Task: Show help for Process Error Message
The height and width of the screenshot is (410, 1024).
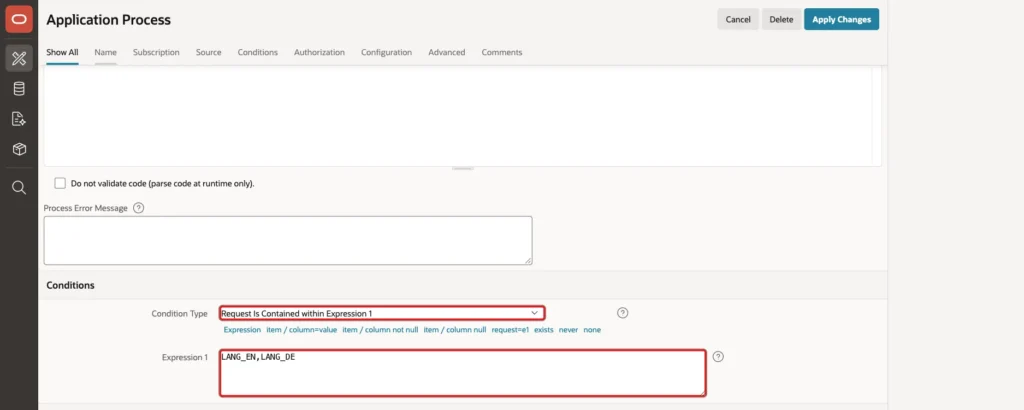Action: click(x=138, y=208)
